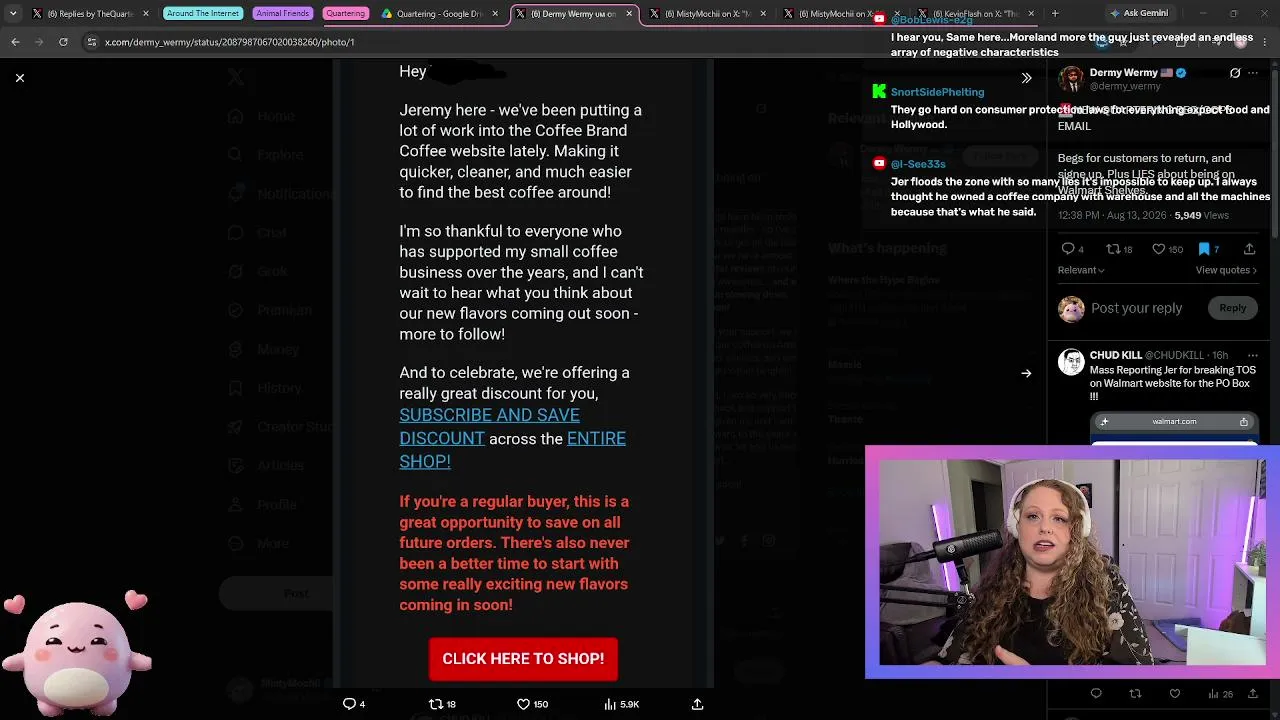The image size is (1280, 720).
Task: Open Ask Gemini
Action: pyautogui.click(x=1138, y=14)
